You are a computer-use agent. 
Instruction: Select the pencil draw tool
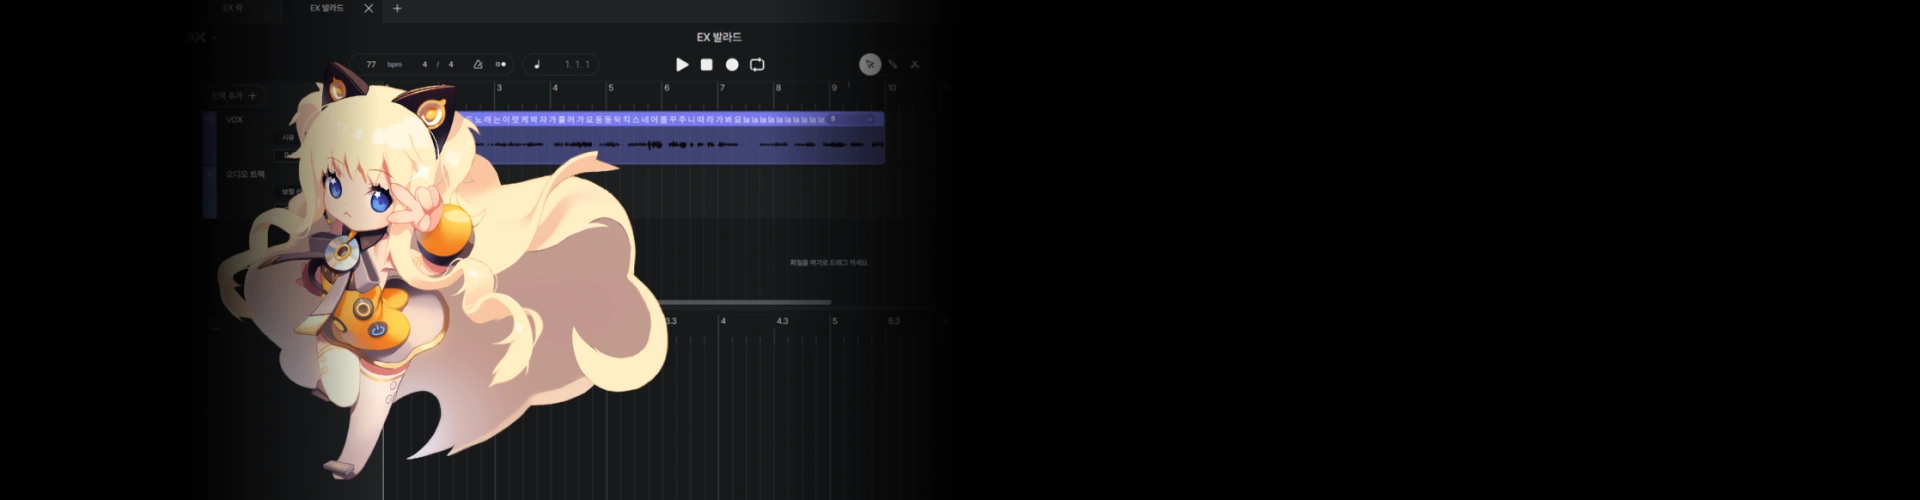893,65
